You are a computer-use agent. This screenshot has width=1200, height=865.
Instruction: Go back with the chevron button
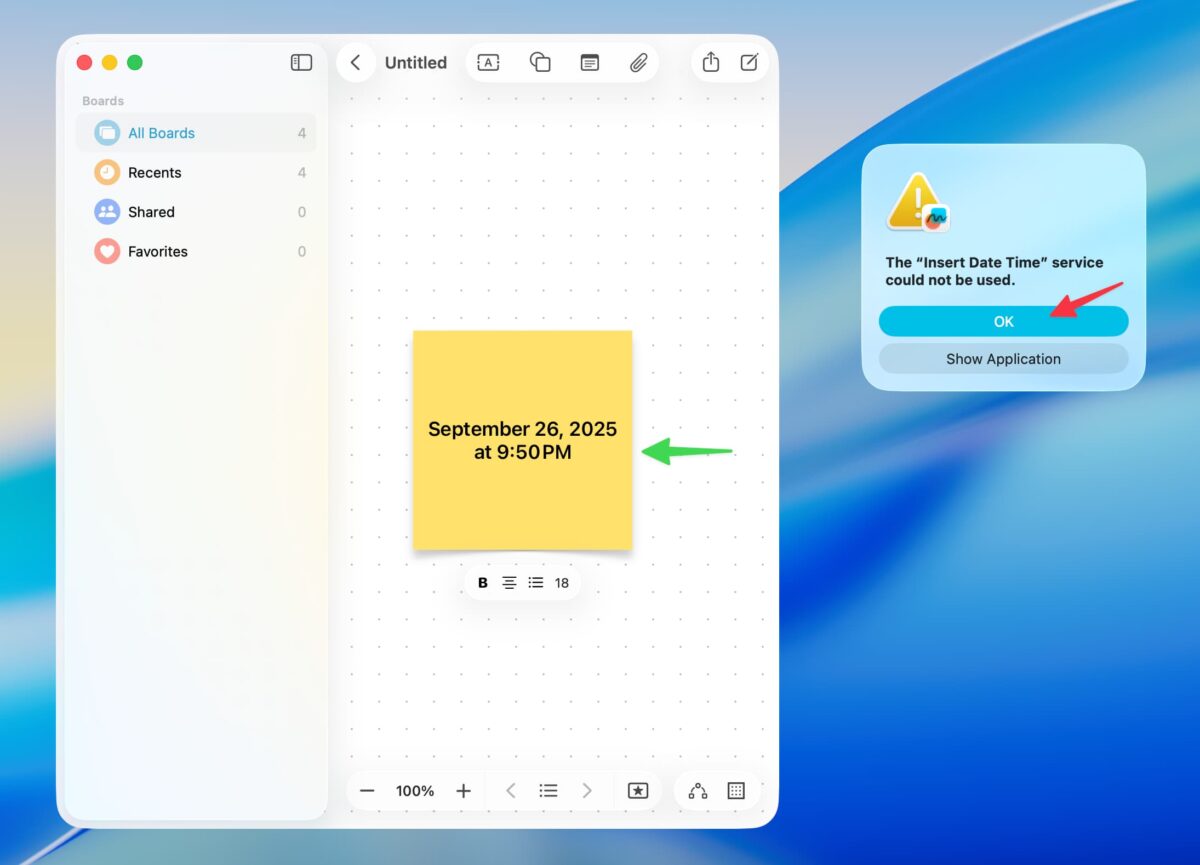(355, 62)
